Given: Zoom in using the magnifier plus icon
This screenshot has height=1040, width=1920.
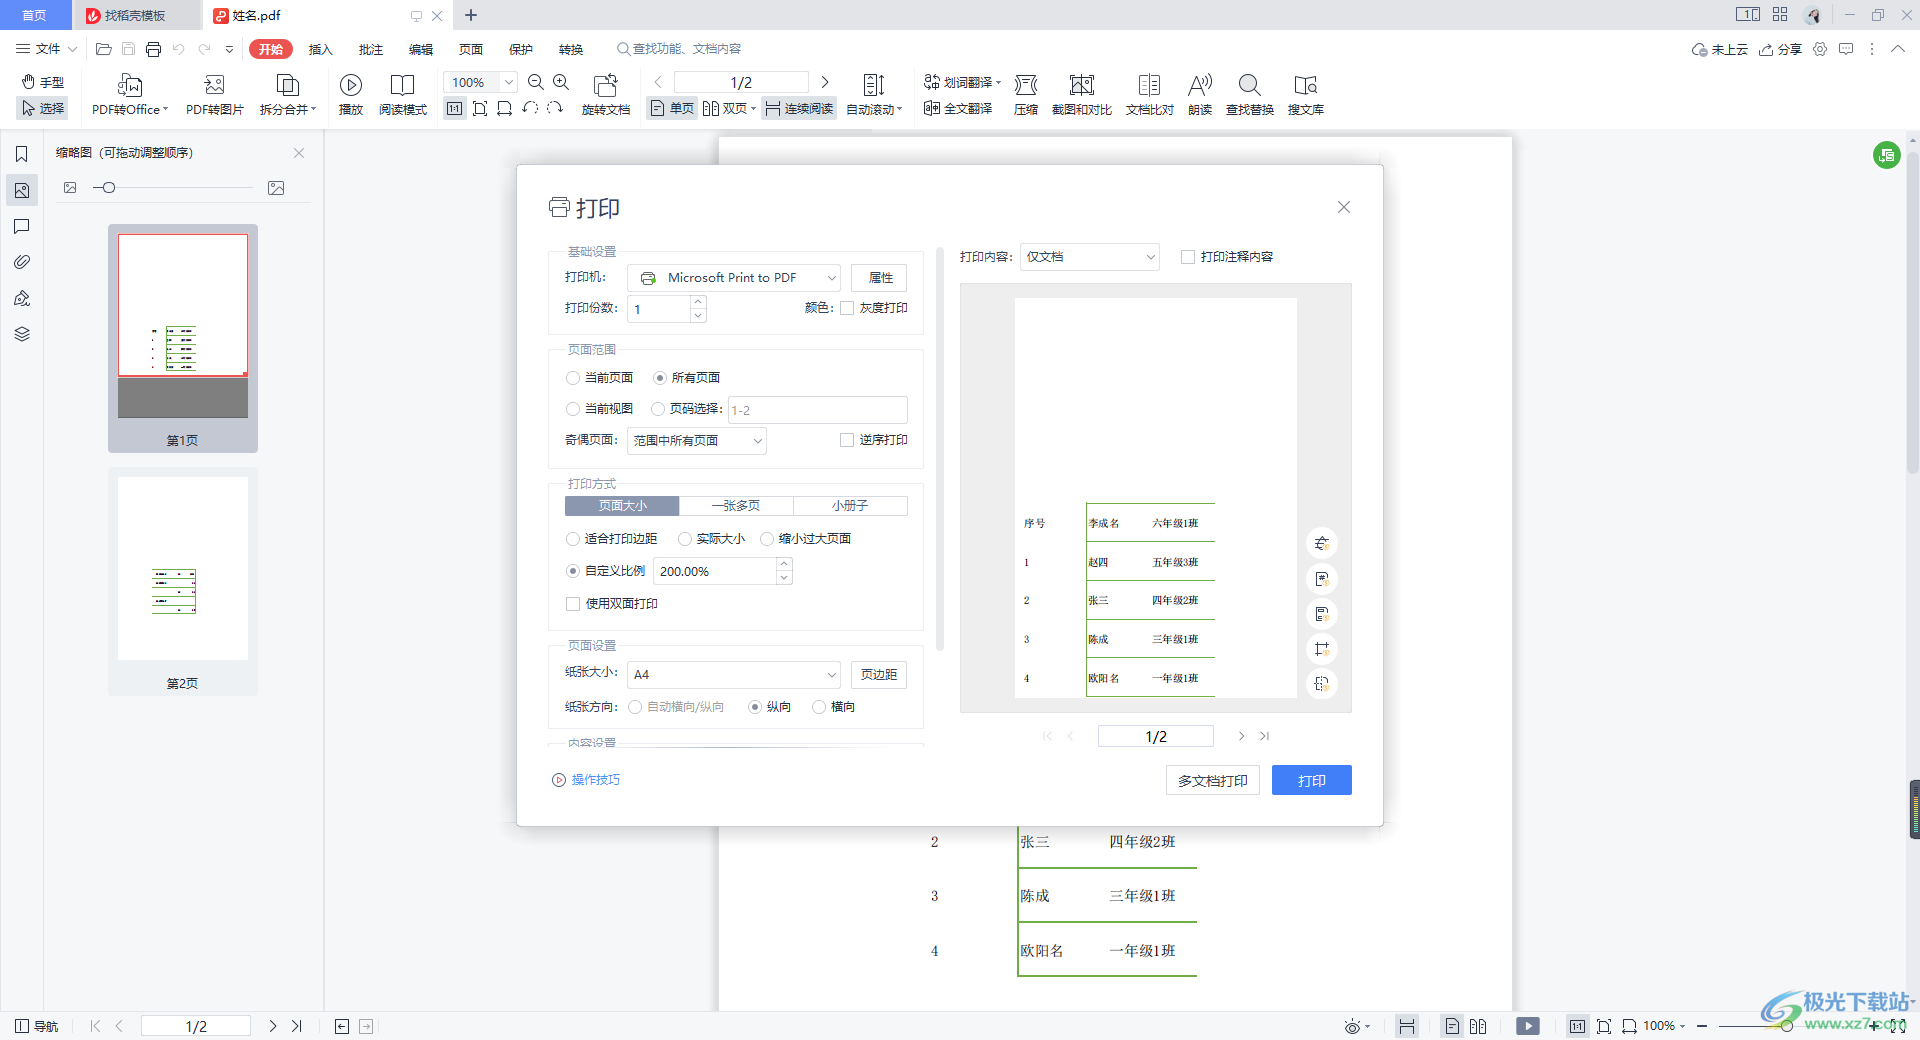Looking at the screenshot, I should 561,82.
